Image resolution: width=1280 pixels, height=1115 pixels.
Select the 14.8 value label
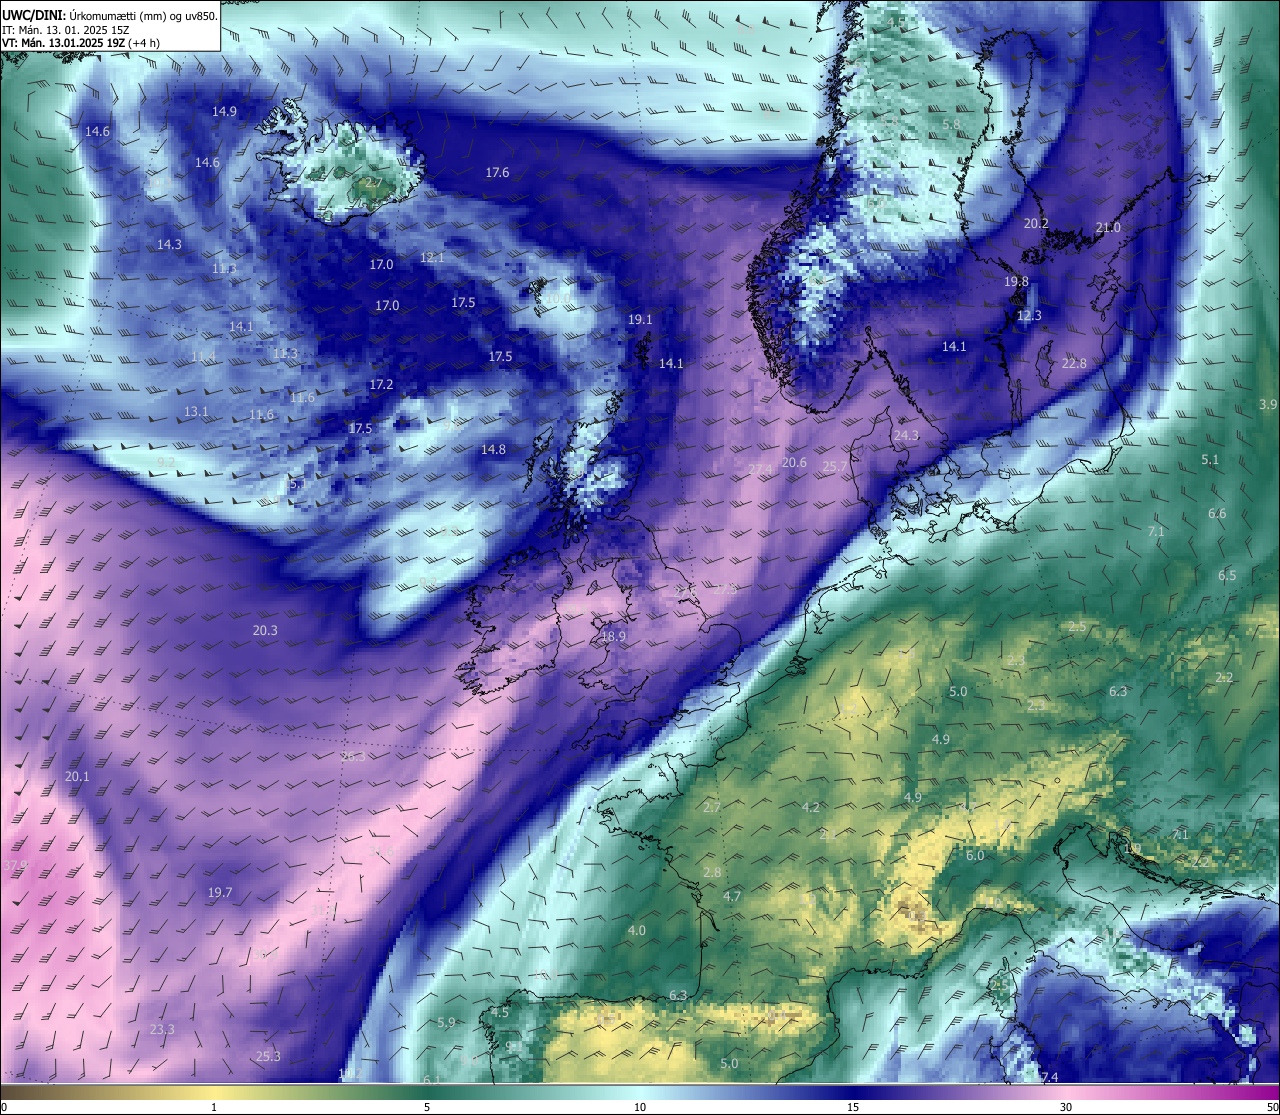pyautogui.click(x=493, y=450)
